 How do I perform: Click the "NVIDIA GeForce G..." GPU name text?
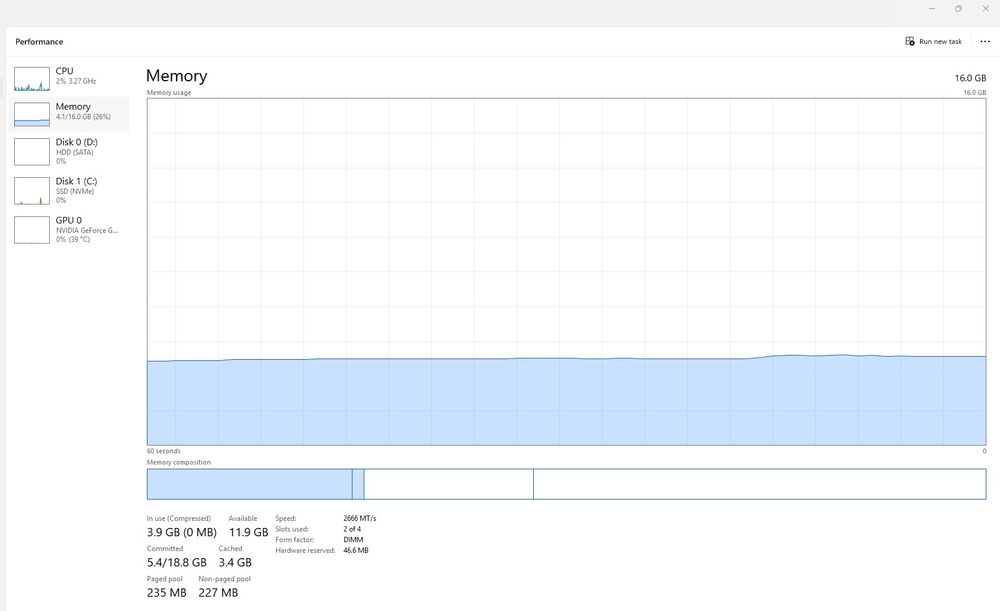[87, 230]
